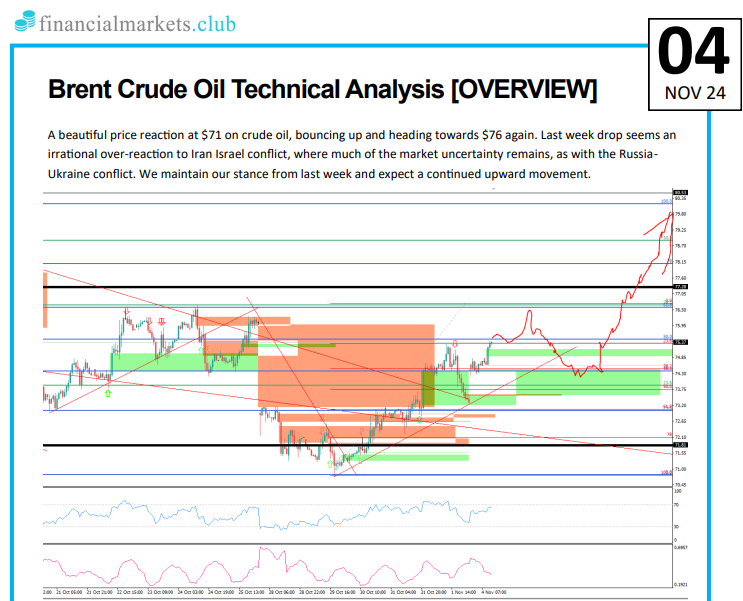The height and width of the screenshot is (601, 743).
Task: Select the large '04' date badge number
Action: click(x=694, y=53)
